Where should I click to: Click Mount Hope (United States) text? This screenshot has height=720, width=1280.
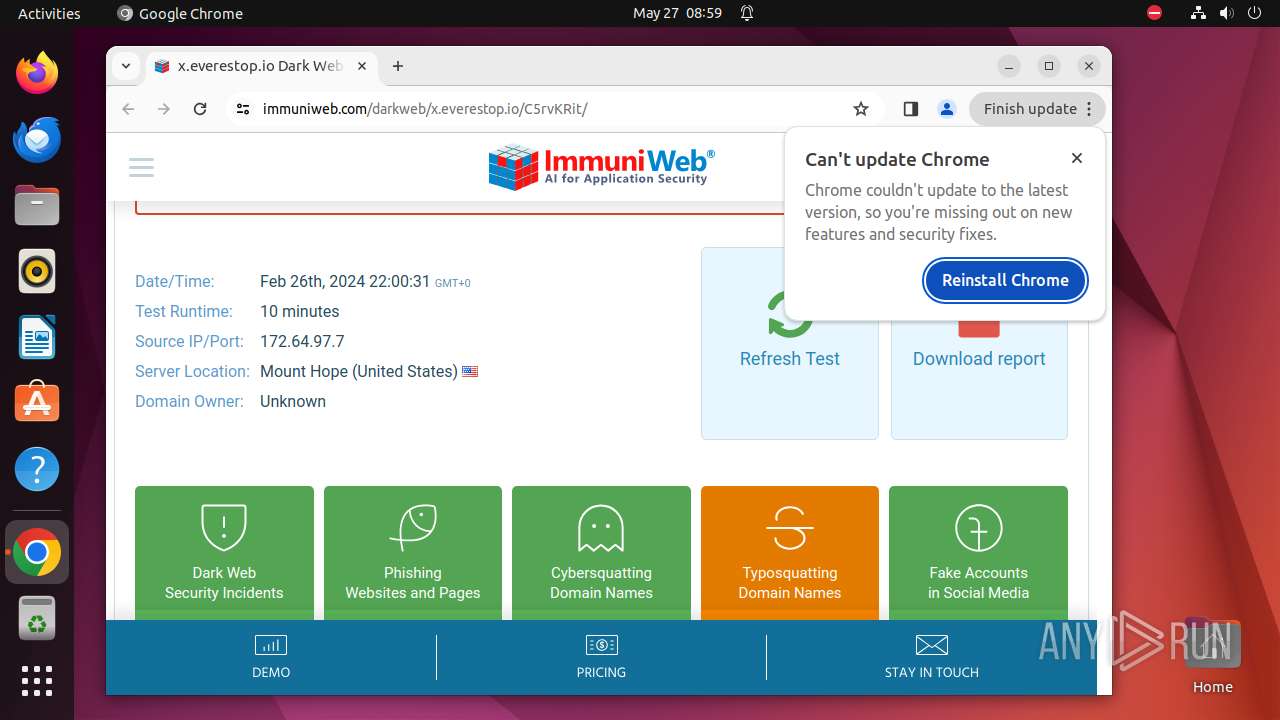[x=359, y=371]
